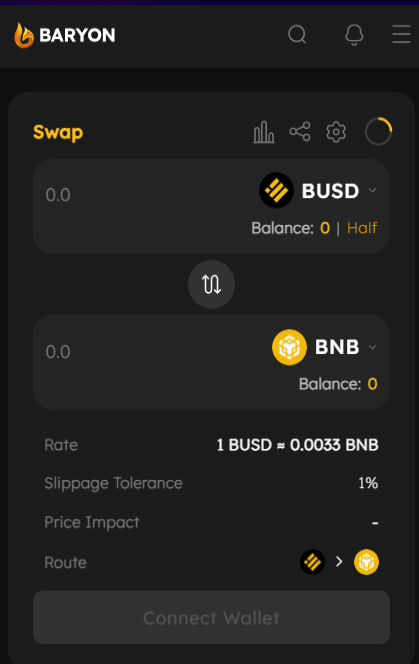Click the share swap icon

pos(300,132)
